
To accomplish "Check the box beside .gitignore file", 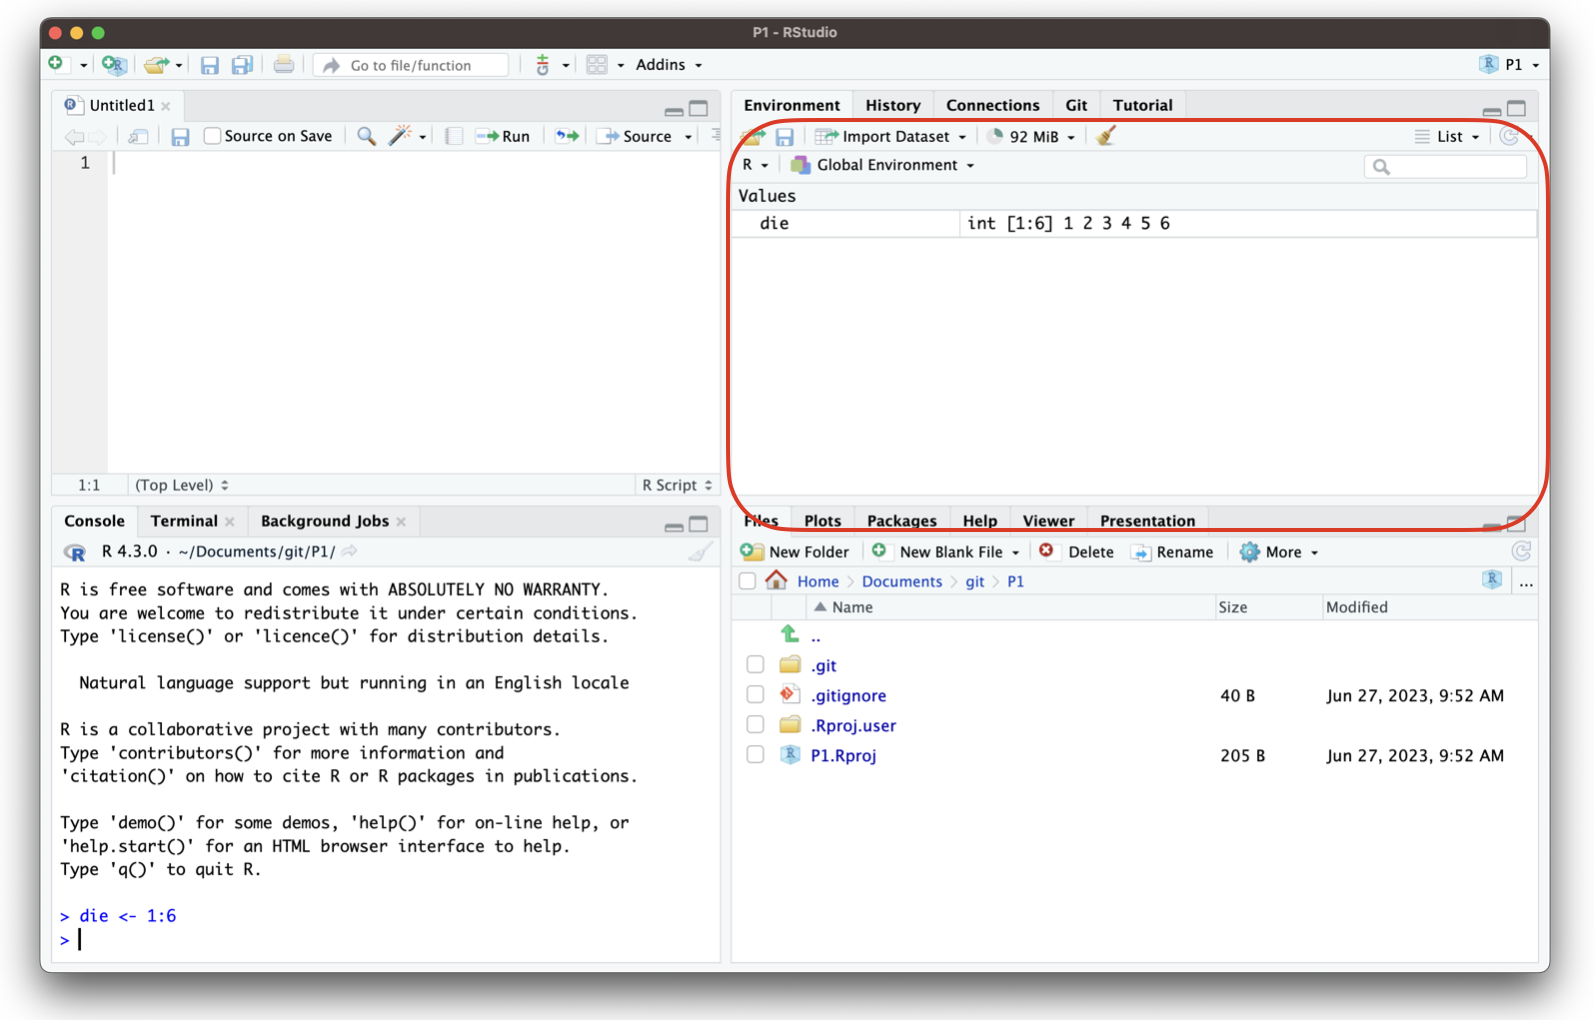I will coord(755,695).
